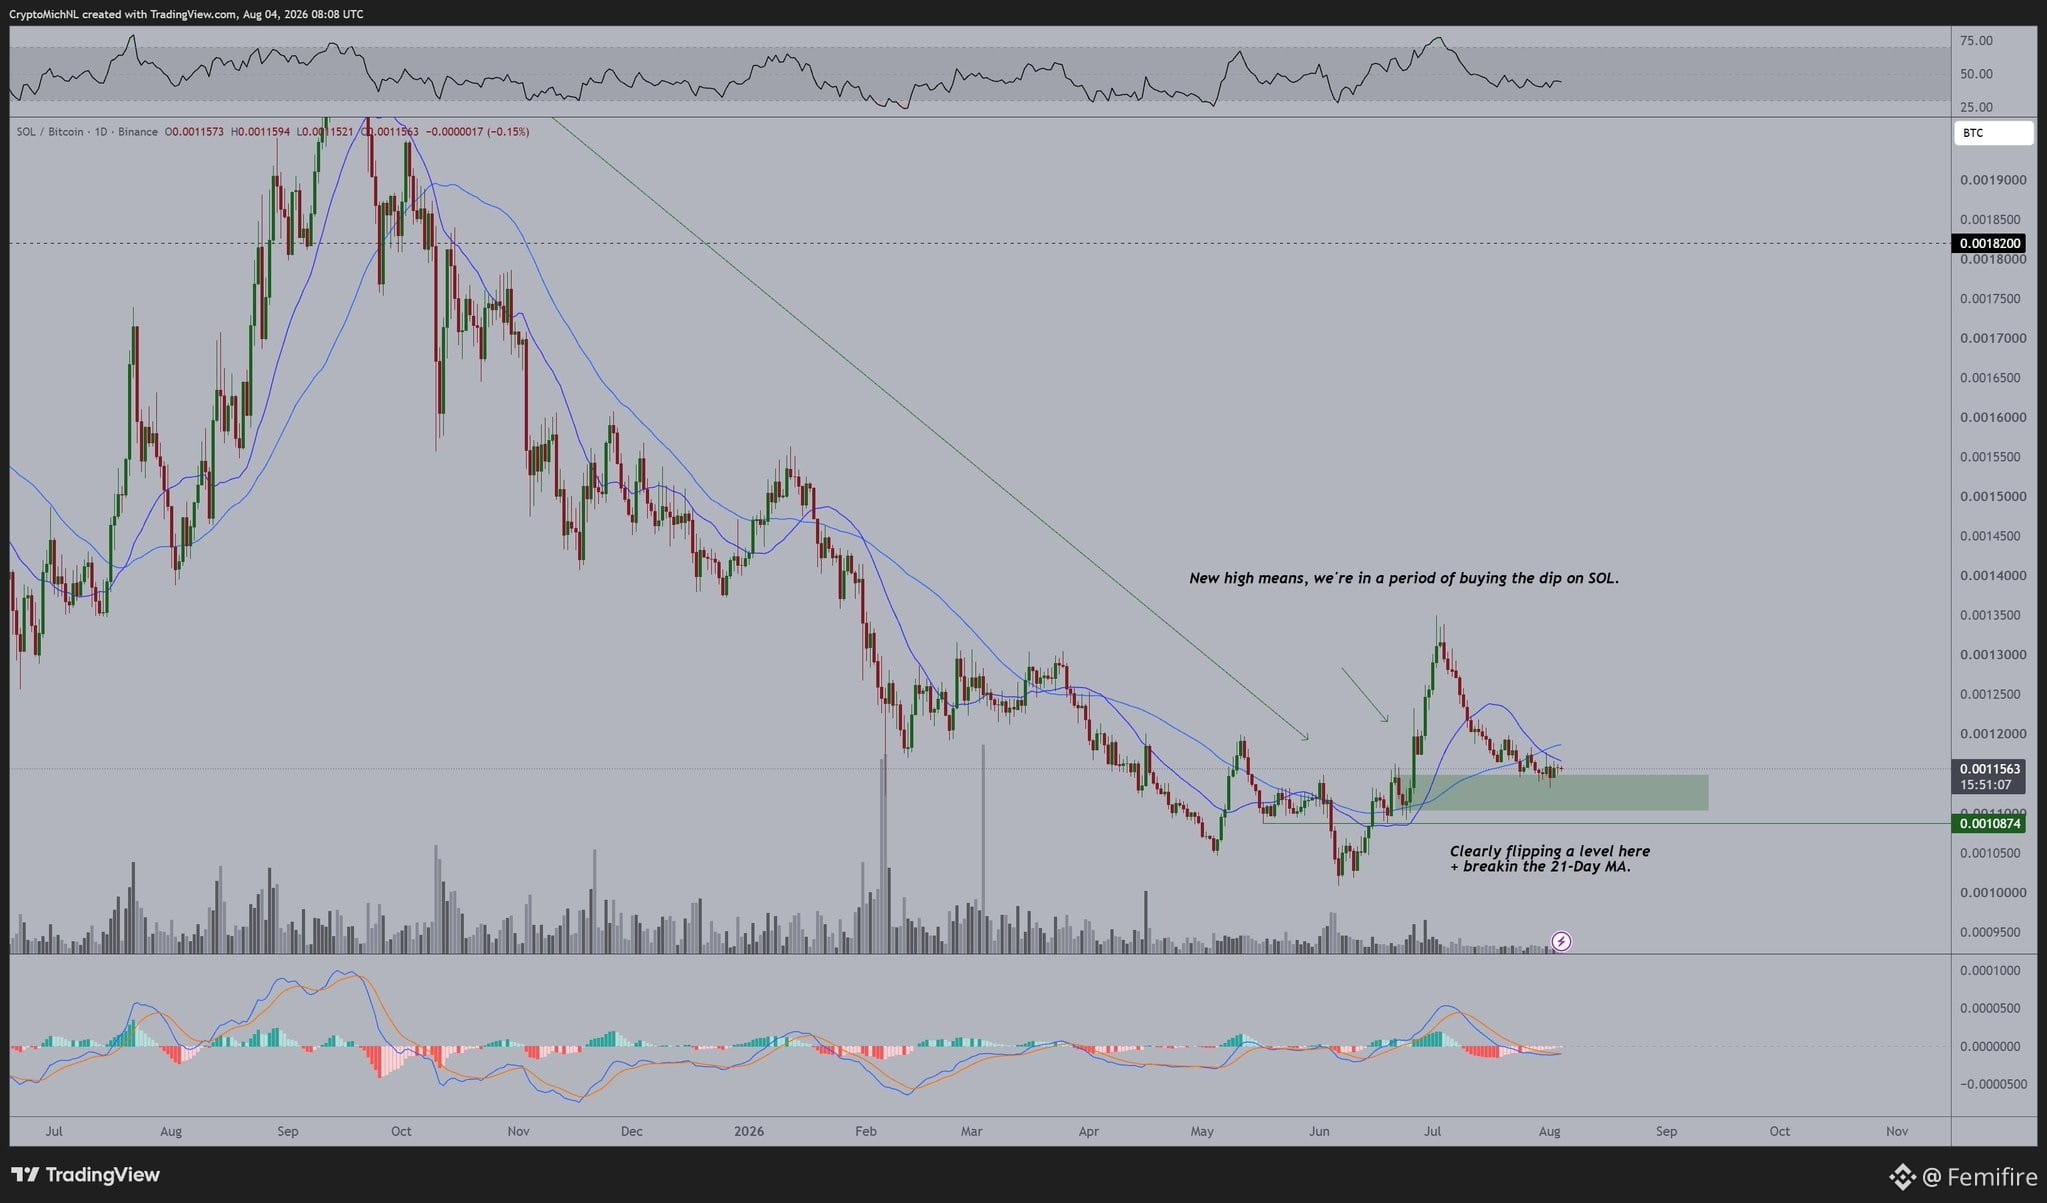Click the 75.00 RSI scale label
This screenshot has width=2047, height=1203.
[x=1976, y=41]
